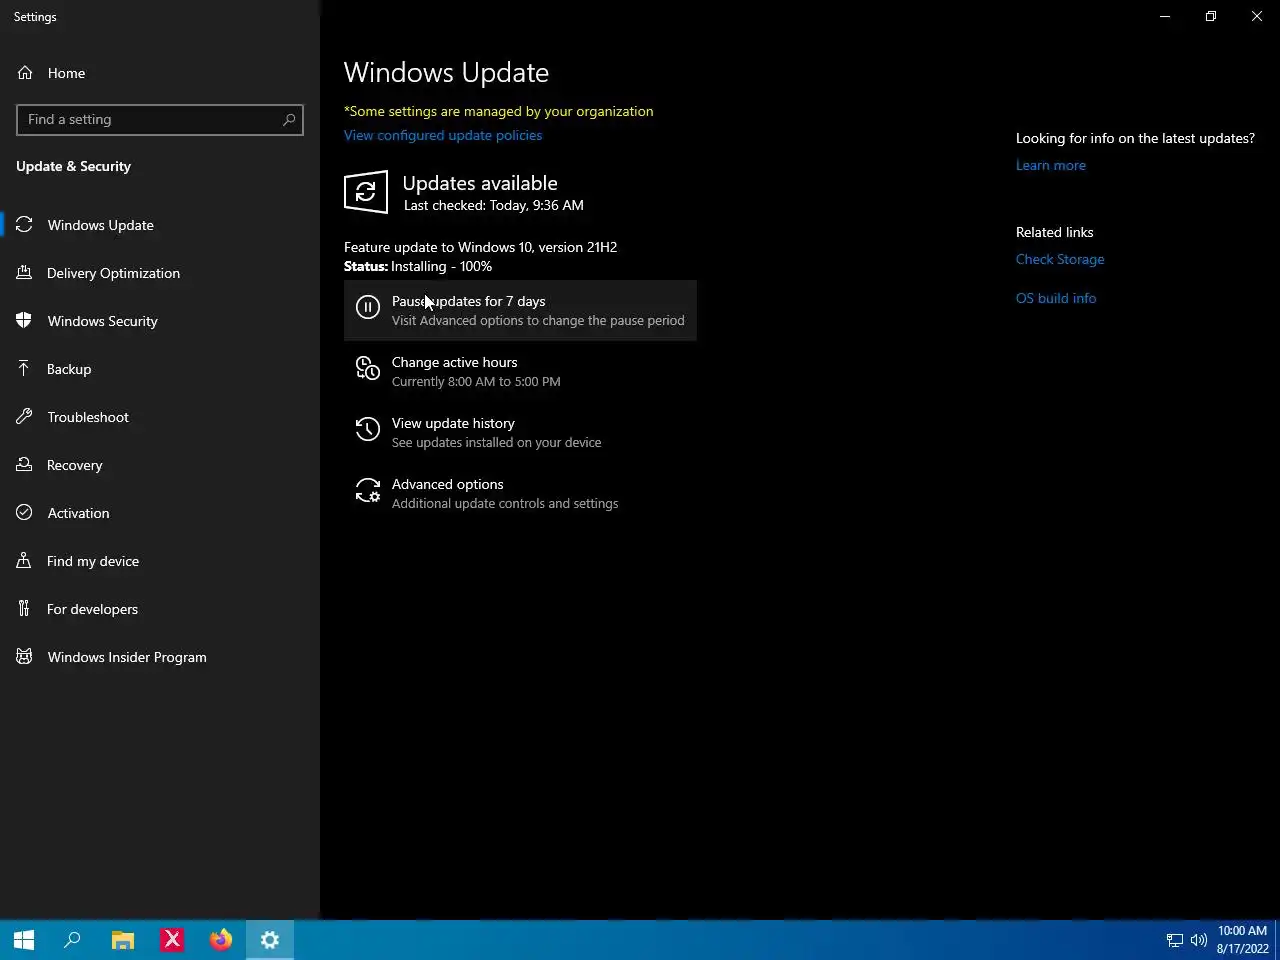Click the gear-sync icon for Advanced options
The width and height of the screenshot is (1280, 960).
tap(368, 492)
